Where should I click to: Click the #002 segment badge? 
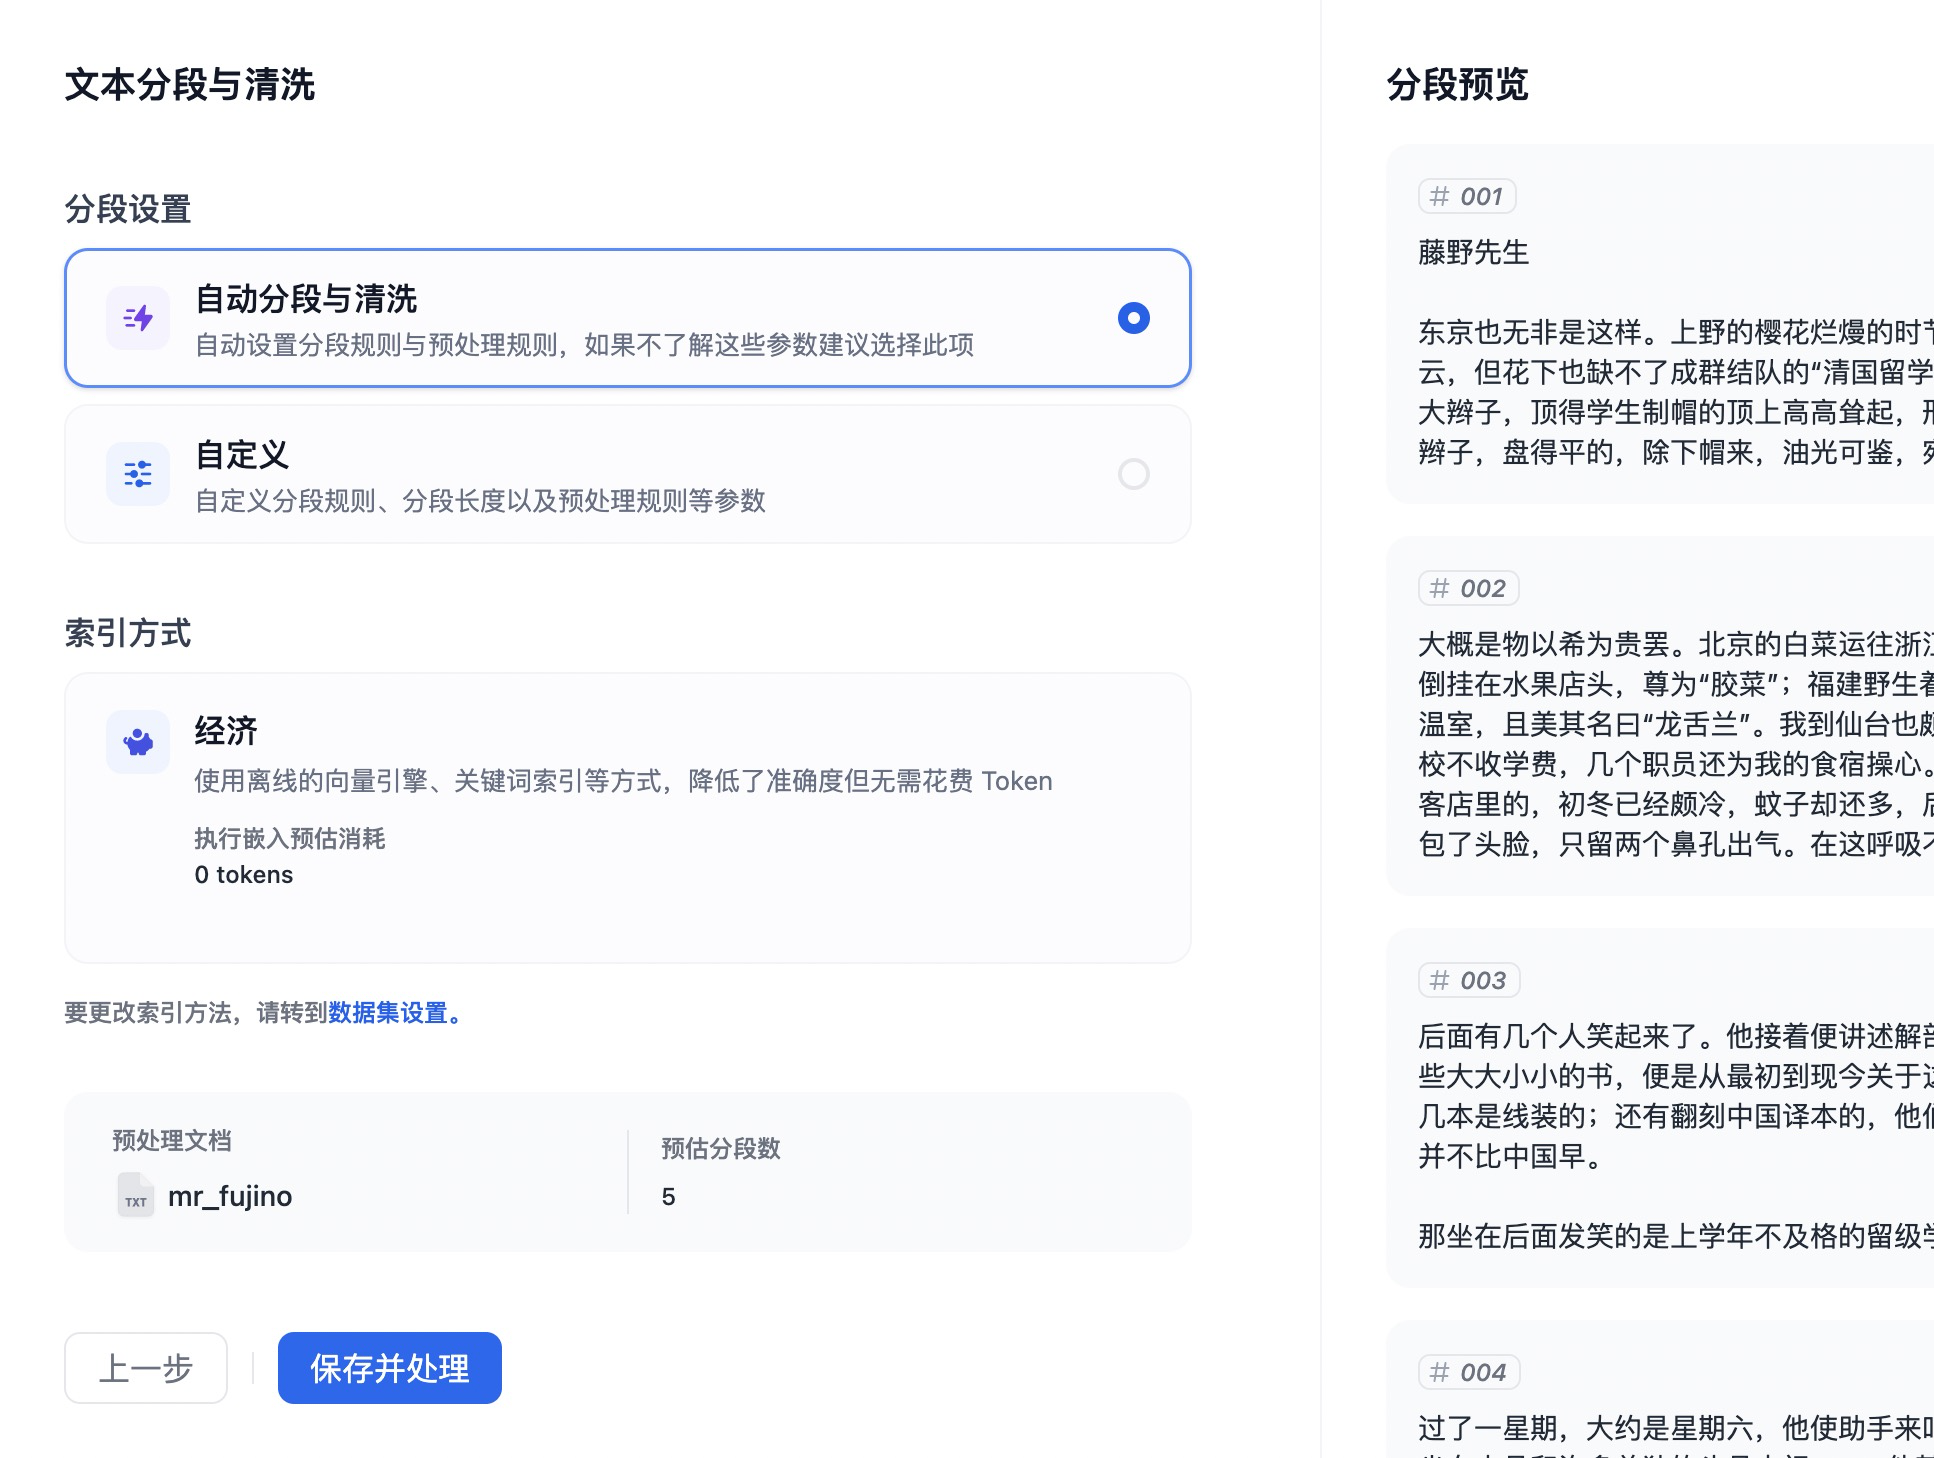(x=1466, y=588)
